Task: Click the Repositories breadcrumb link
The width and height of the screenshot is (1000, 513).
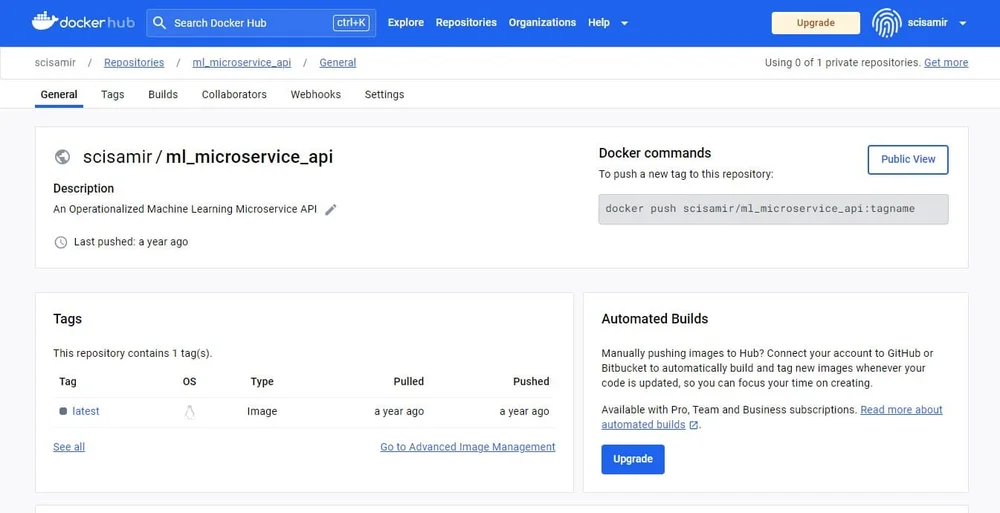Action: point(134,63)
